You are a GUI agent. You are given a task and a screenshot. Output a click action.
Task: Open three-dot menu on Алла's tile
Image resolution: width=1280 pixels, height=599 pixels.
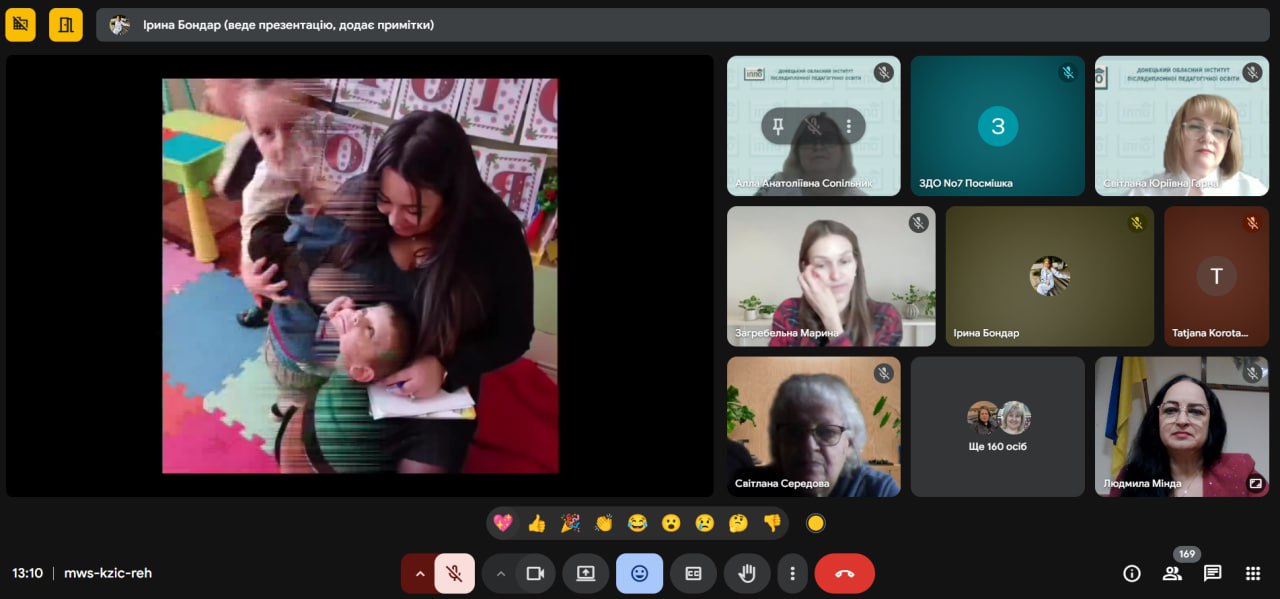pyautogui.click(x=849, y=126)
